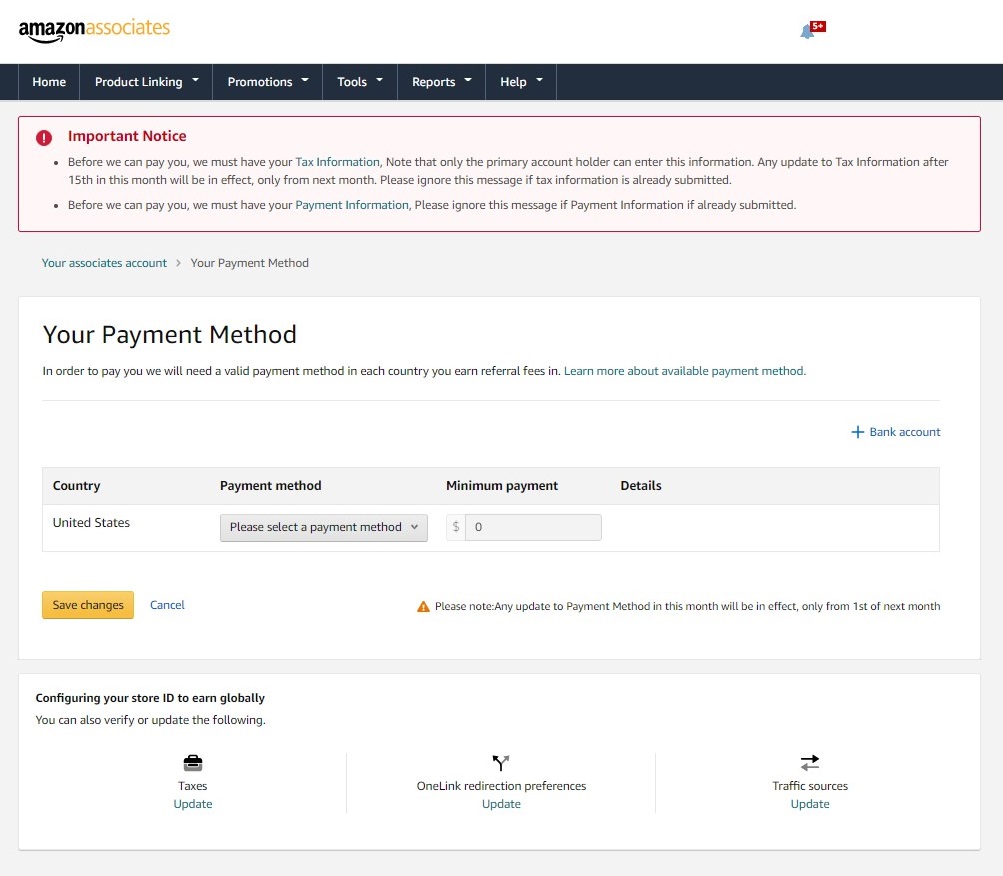Click the Your Payment Method heading
1003x876 pixels.
(170, 335)
